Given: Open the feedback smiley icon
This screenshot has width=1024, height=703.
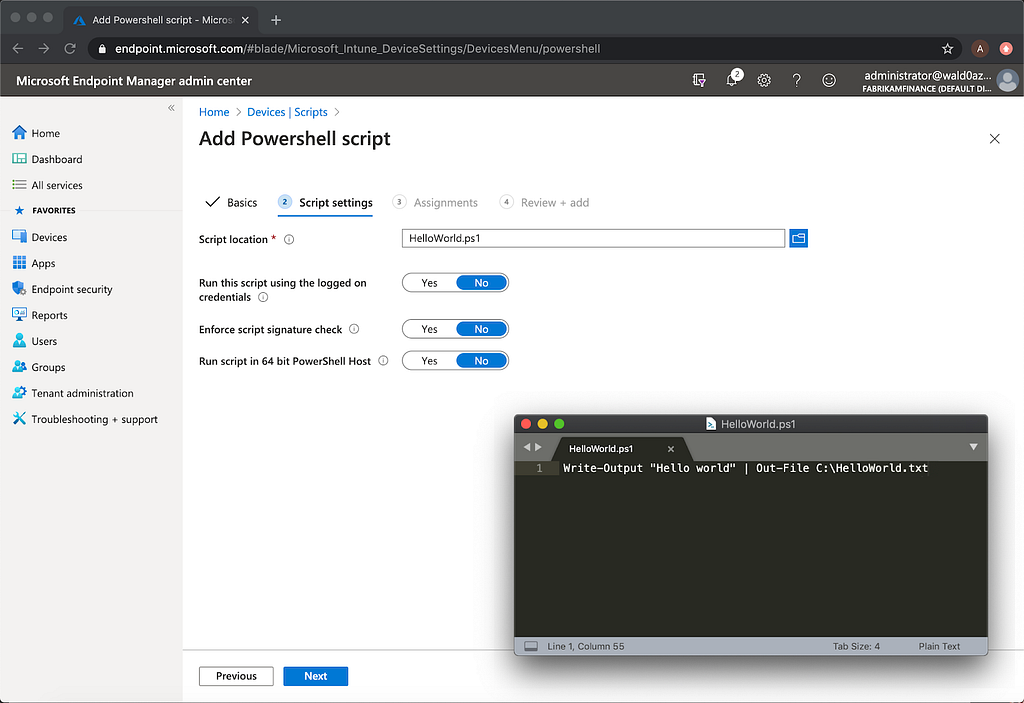Looking at the screenshot, I should (x=829, y=80).
